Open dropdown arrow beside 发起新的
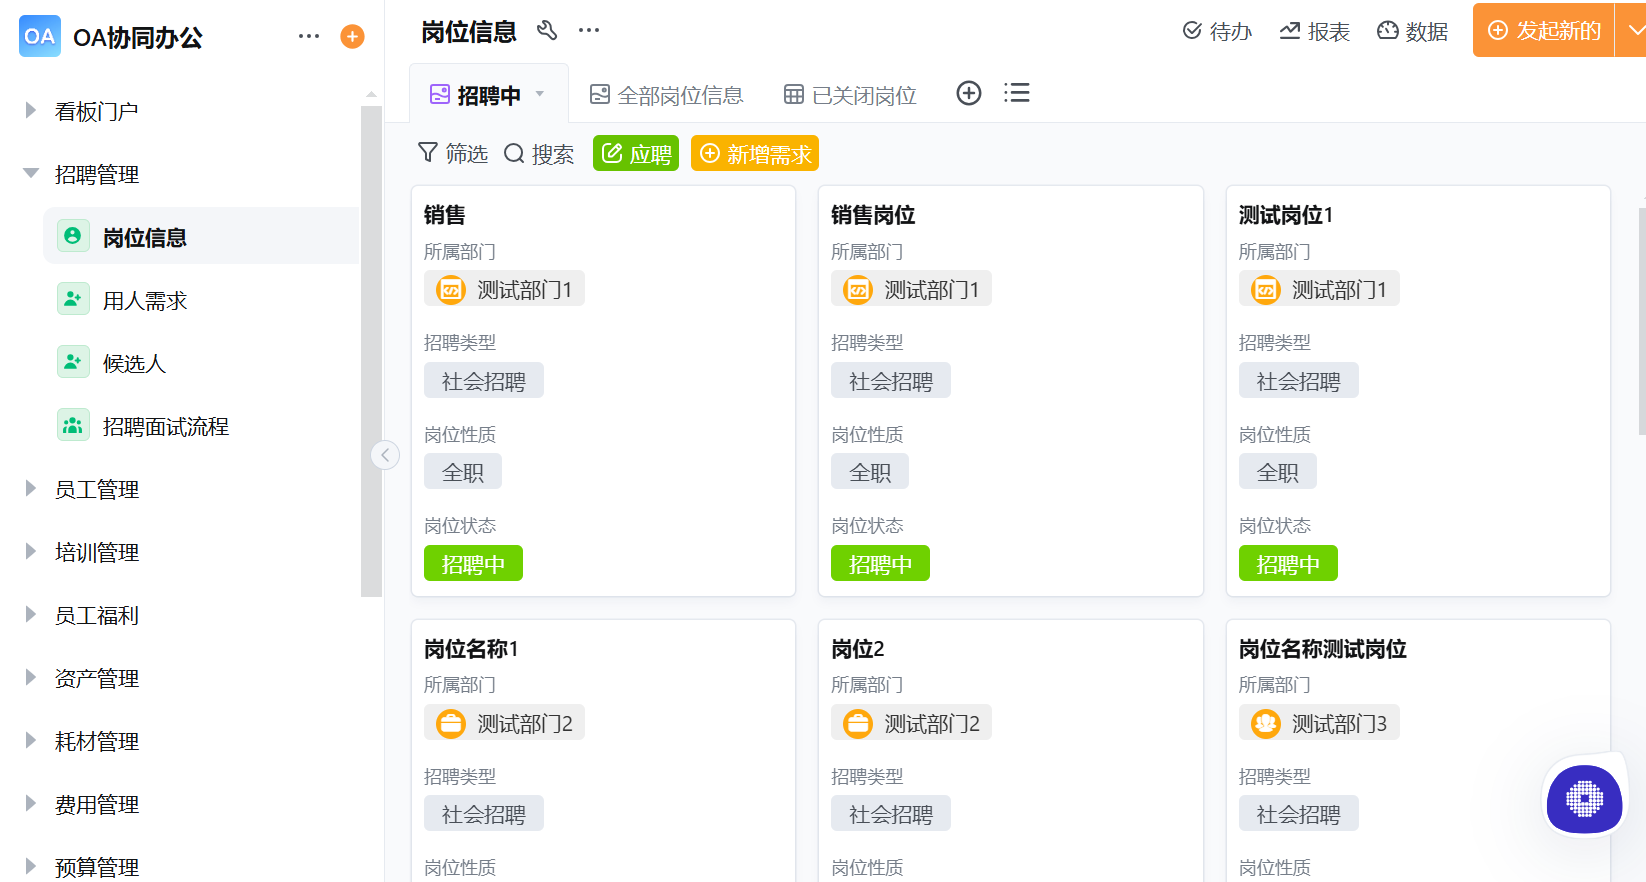1646x882 pixels. [1632, 30]
